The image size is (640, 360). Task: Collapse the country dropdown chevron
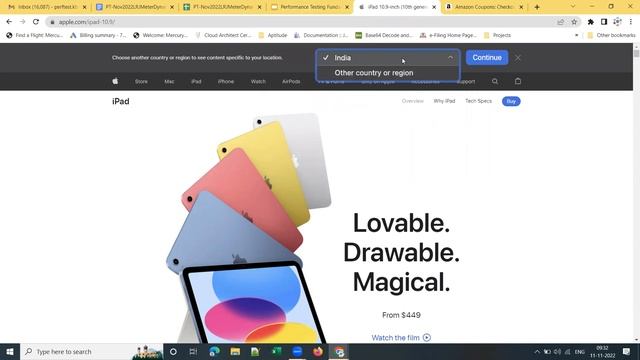(450, 58)
